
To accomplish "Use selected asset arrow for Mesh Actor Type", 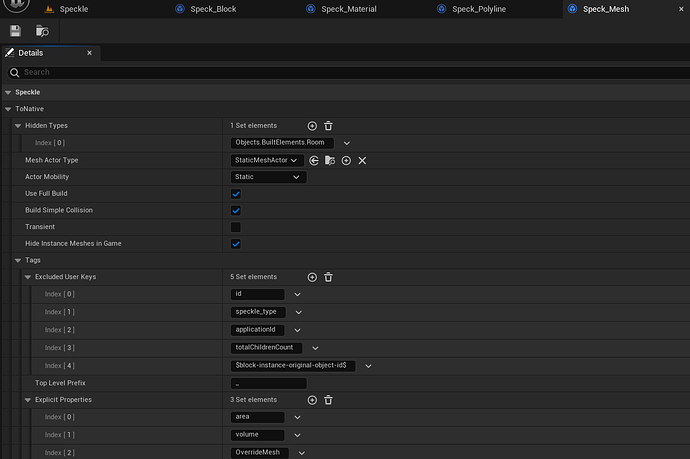I will coord(314,161).
